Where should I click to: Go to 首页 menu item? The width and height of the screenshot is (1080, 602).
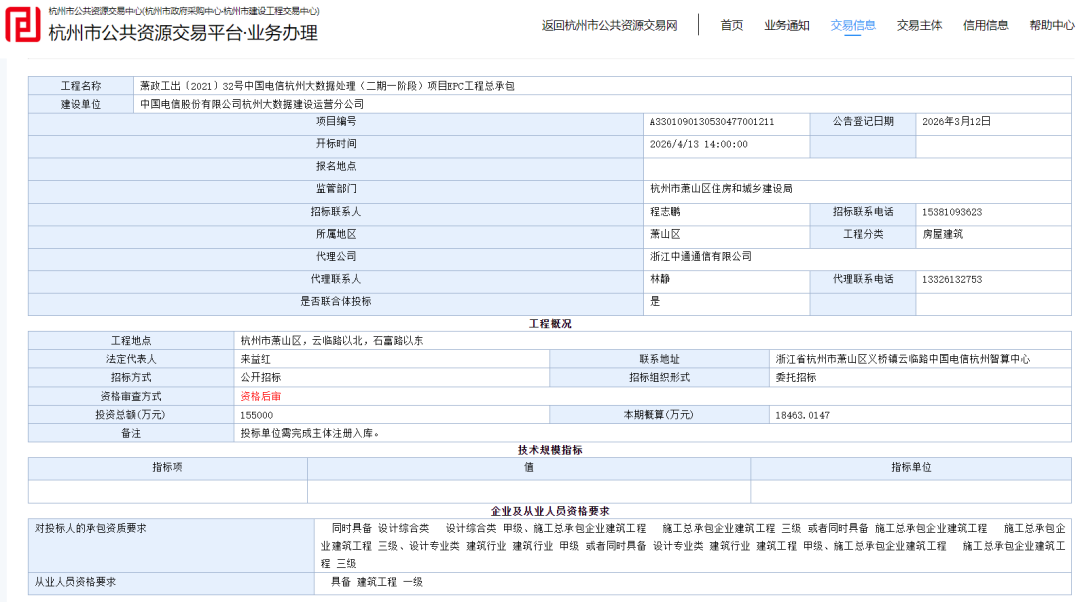tap(731, 25)
